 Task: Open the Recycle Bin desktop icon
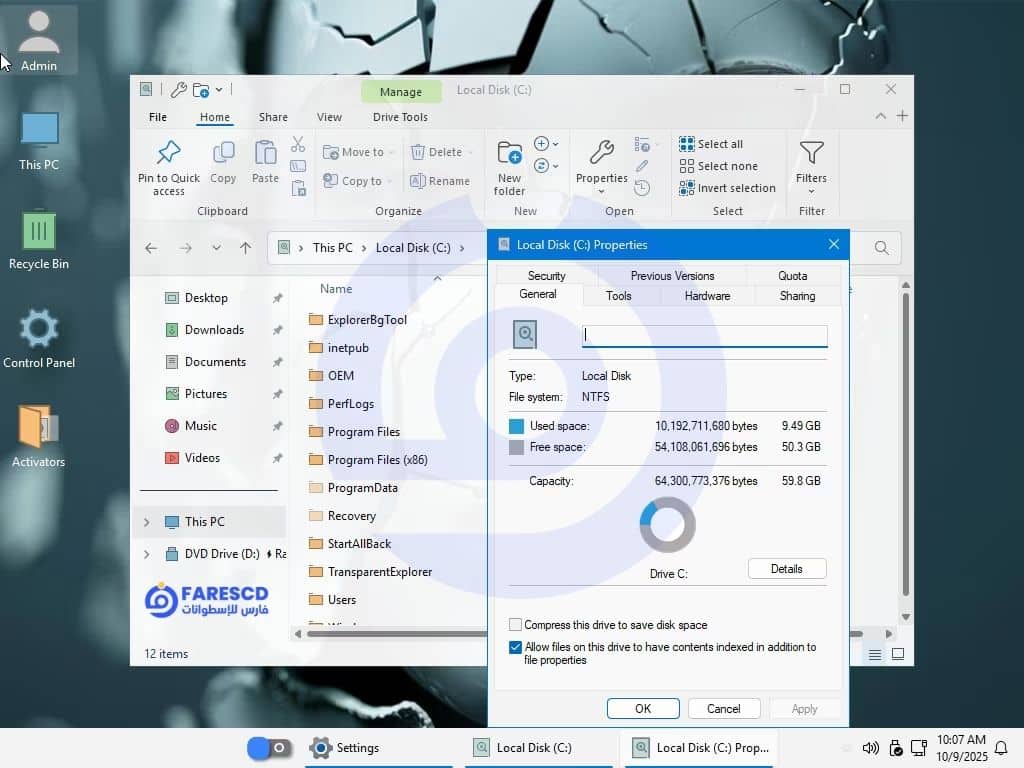(x=39, y=230)
